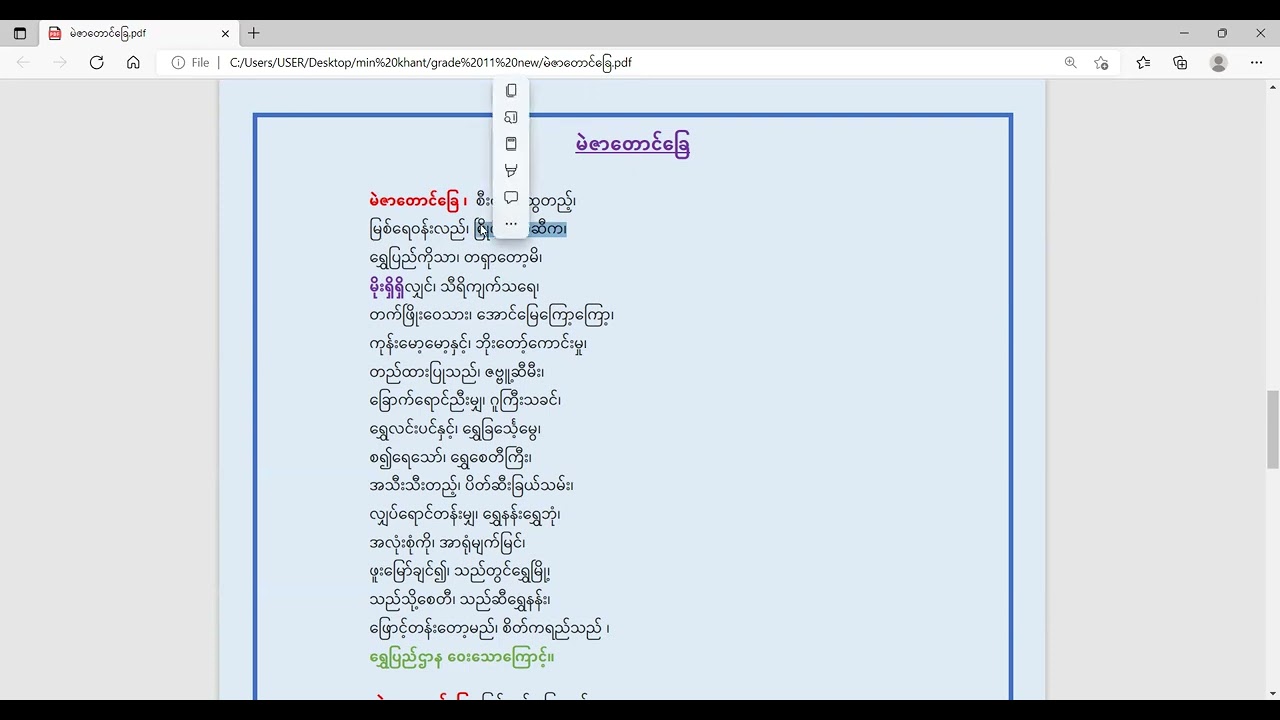
Task: Click the line starting with သည်သို့စေတီ
Action: pyautogui.click(x=460, y=600)
